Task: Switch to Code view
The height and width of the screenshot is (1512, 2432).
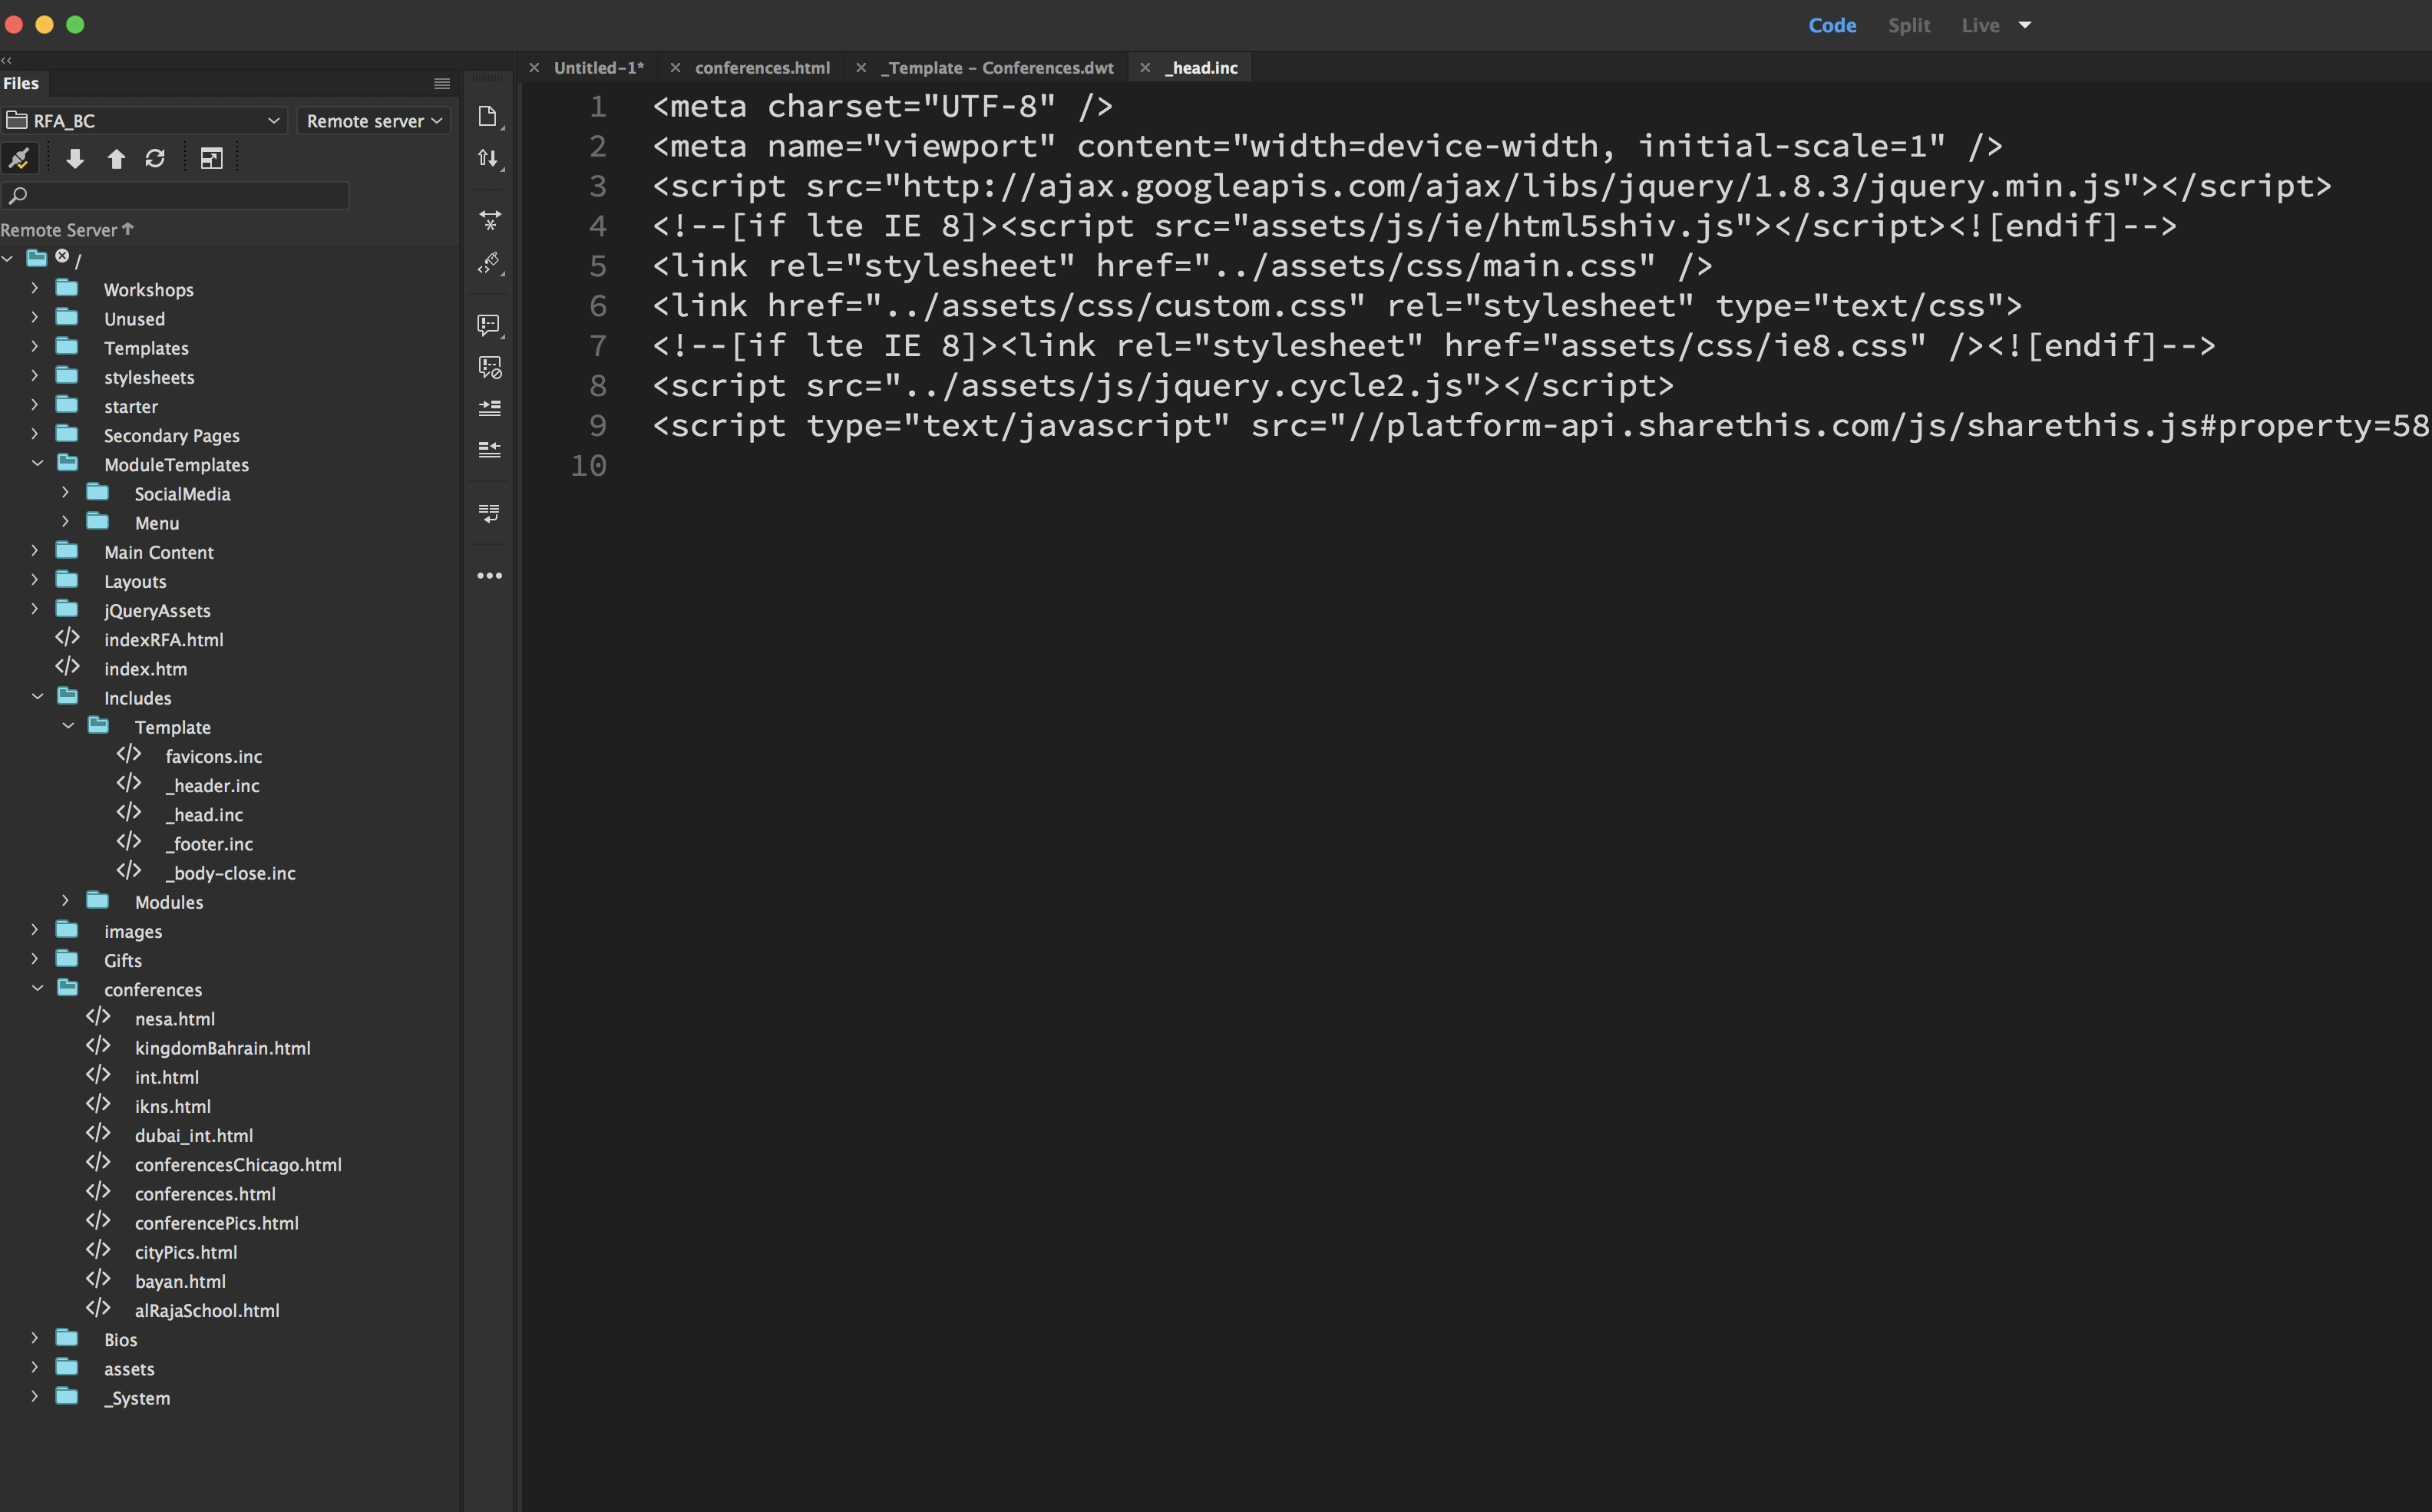Action: tap(1832, 25)
